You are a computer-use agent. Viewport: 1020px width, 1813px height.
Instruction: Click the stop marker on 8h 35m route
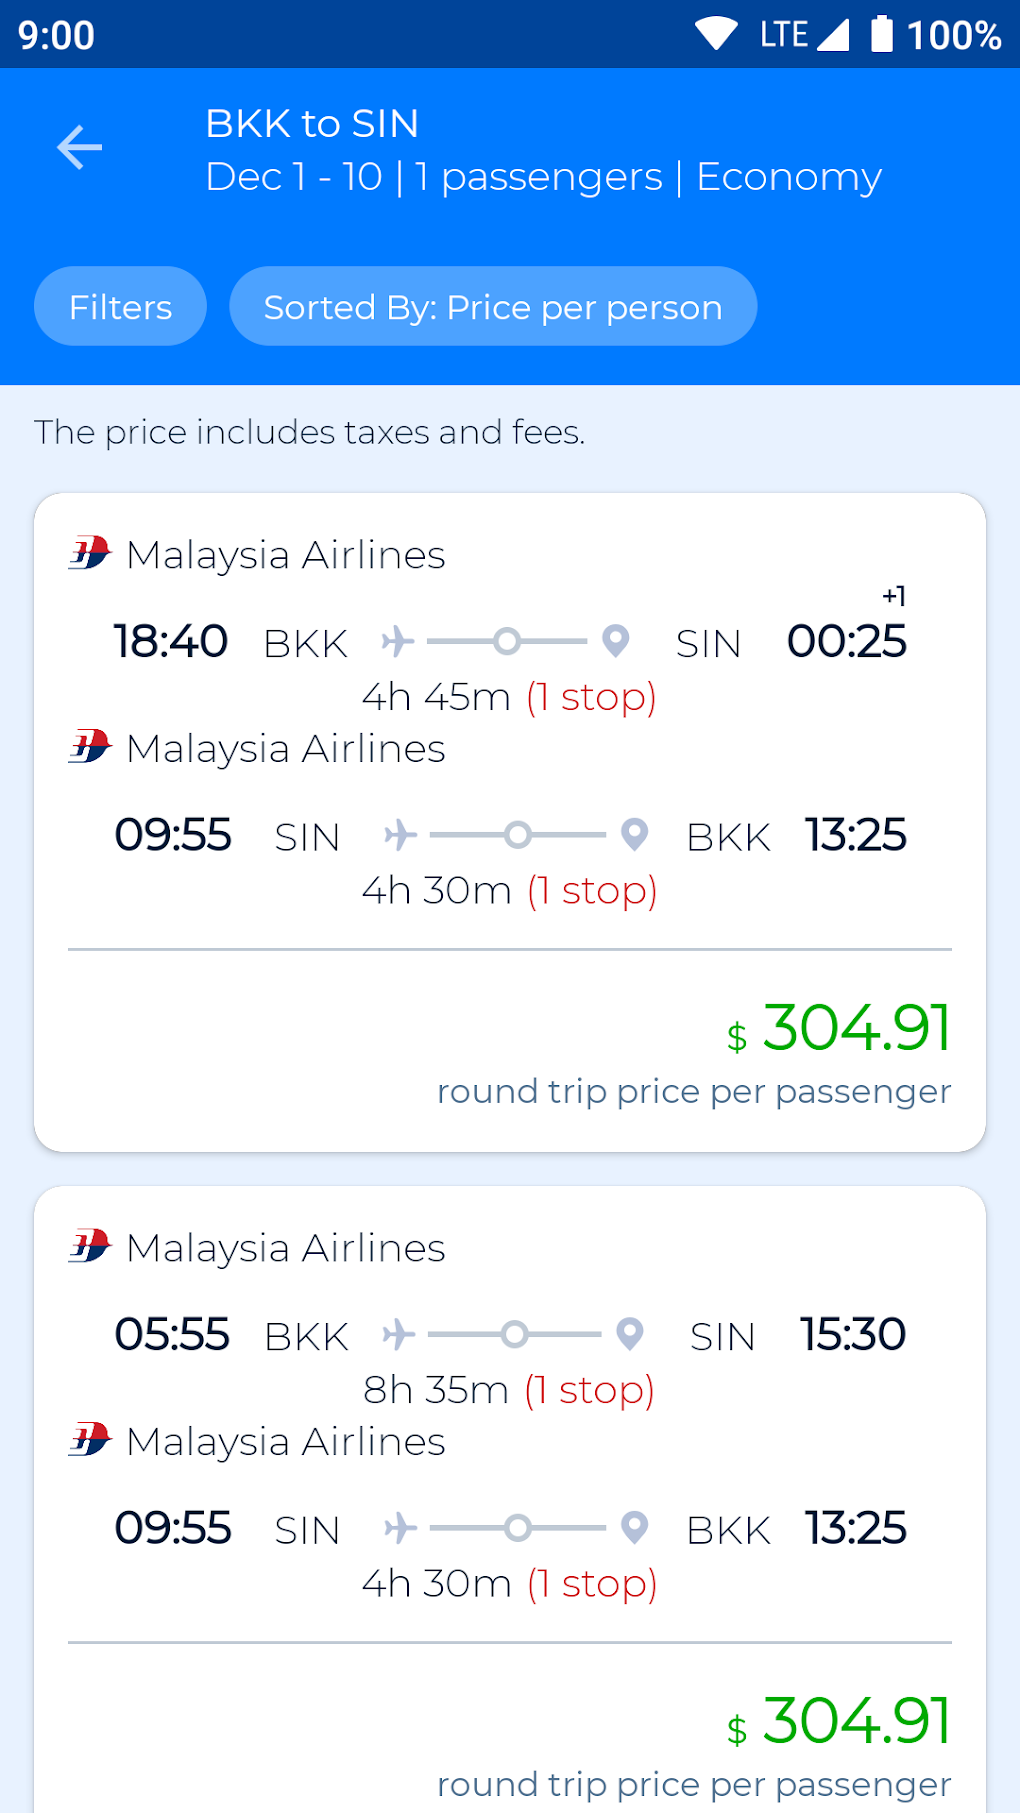514,1334
